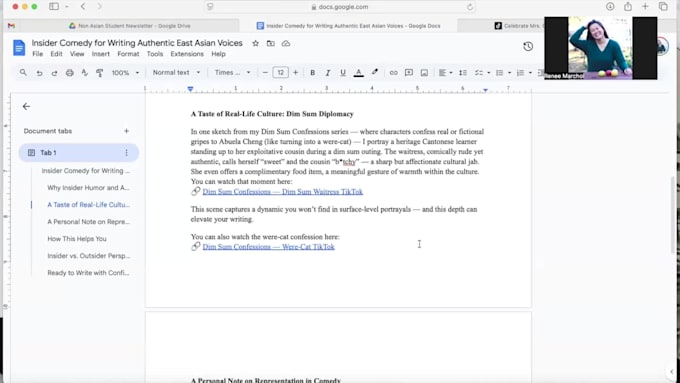Viewport: 680px width, 383px height.
Task: Jump to 'A Personal Note on Repre...' heading
Action: 88,222
